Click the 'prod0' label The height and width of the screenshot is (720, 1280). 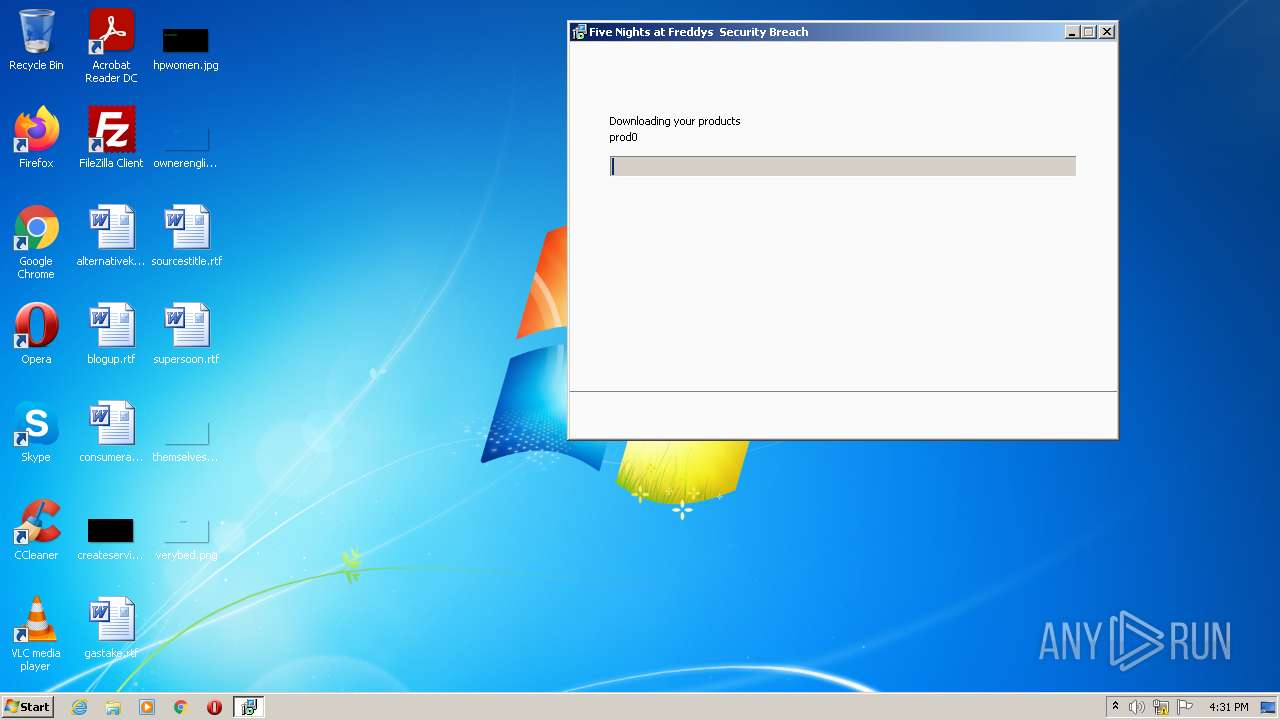[x=623, y=137]
